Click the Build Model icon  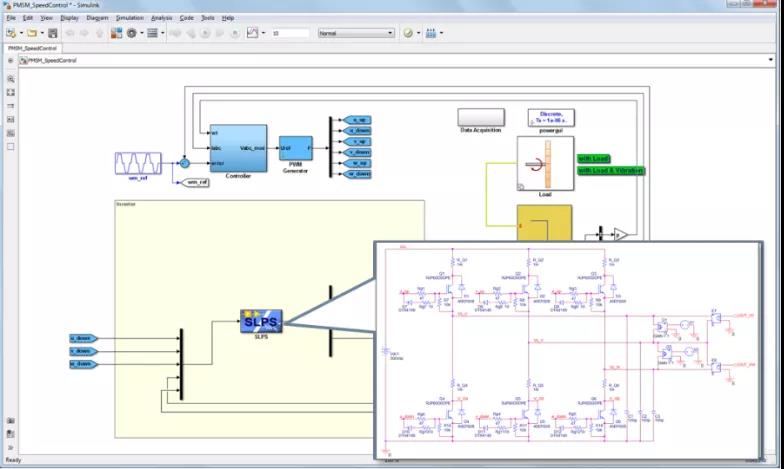click(x=431, y=33)
